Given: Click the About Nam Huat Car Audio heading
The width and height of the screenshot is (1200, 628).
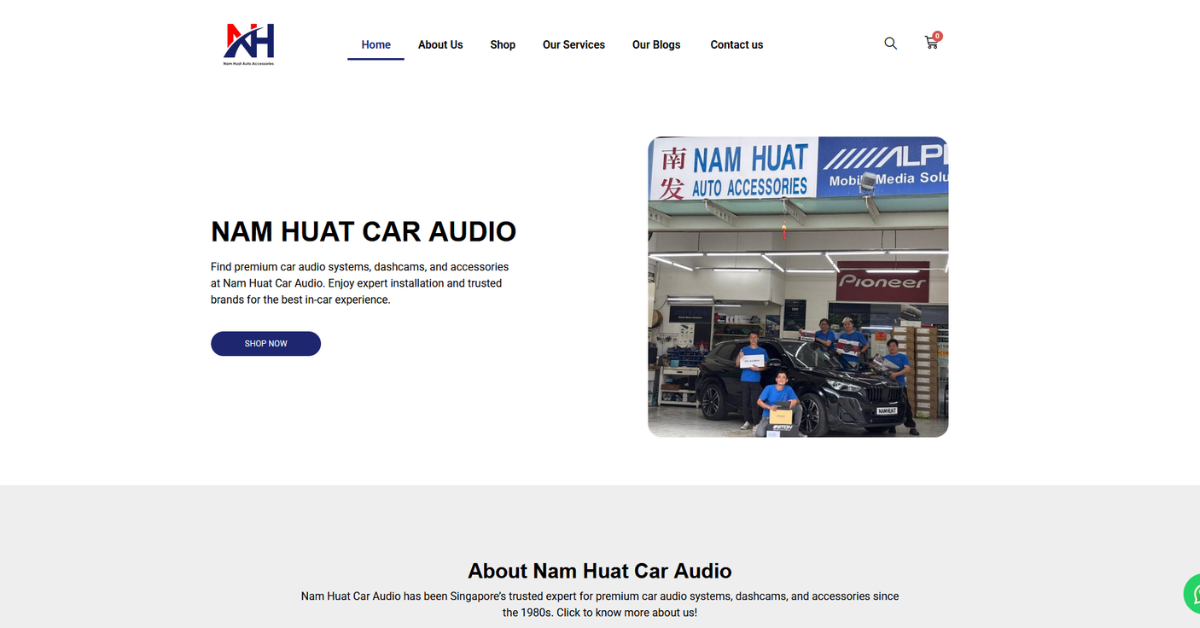Looking at the screenshot, I should point(600,571).
